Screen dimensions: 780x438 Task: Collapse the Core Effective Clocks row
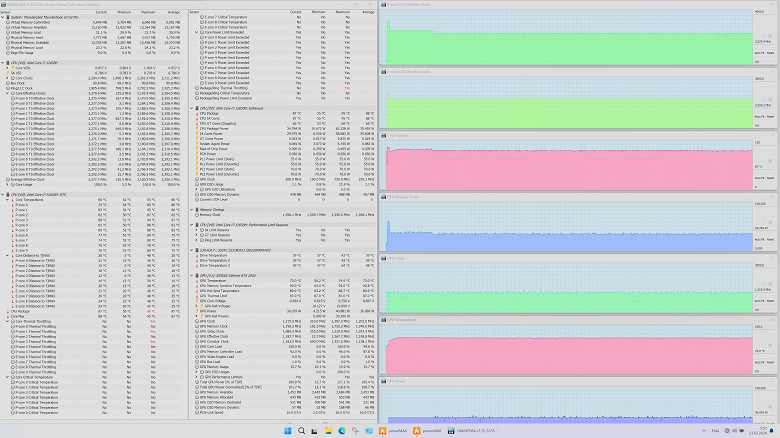coord(7,93)
